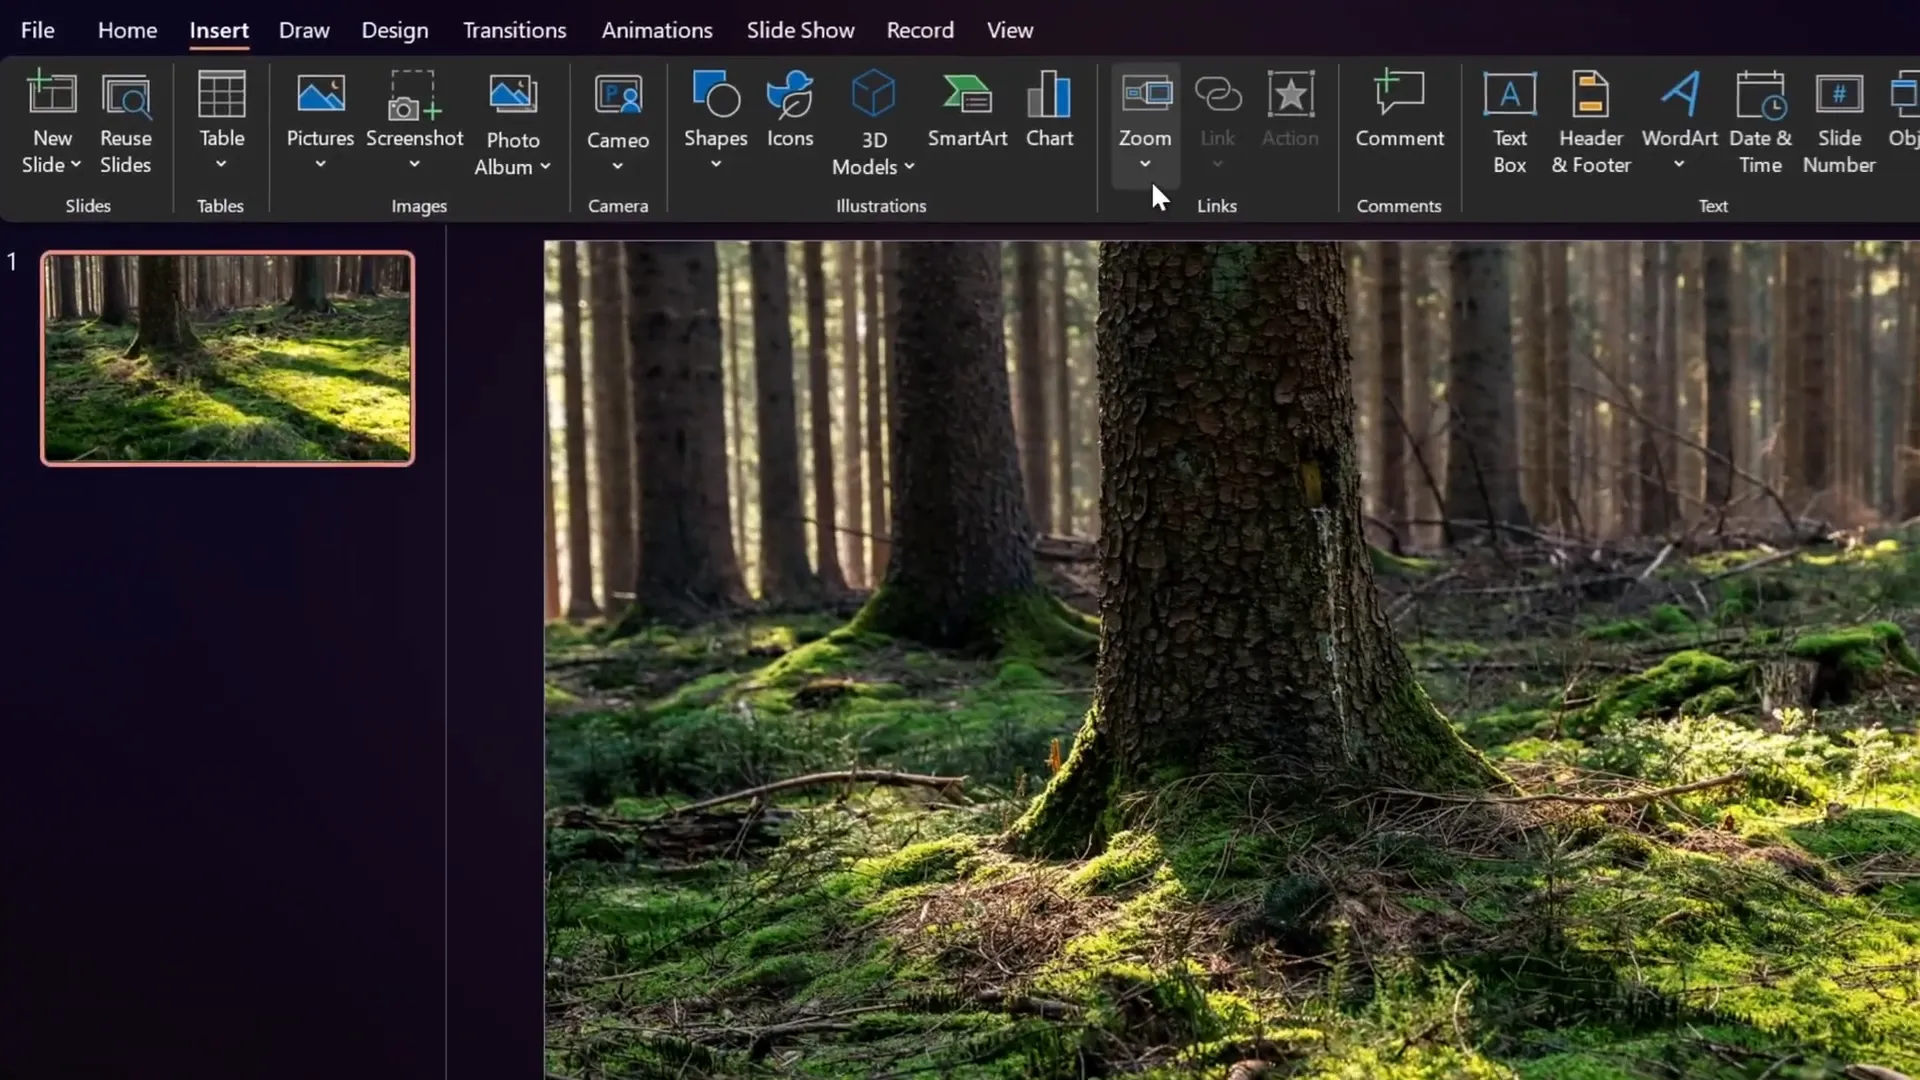
Task: Open the Design tab
Action: tap(394, 30)
